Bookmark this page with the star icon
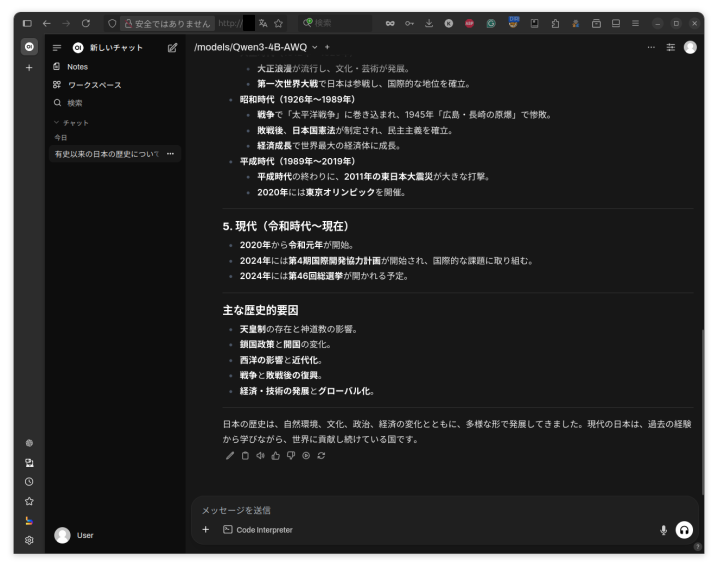The height and width of the screenshot is (569, 718). coord(278,23)
